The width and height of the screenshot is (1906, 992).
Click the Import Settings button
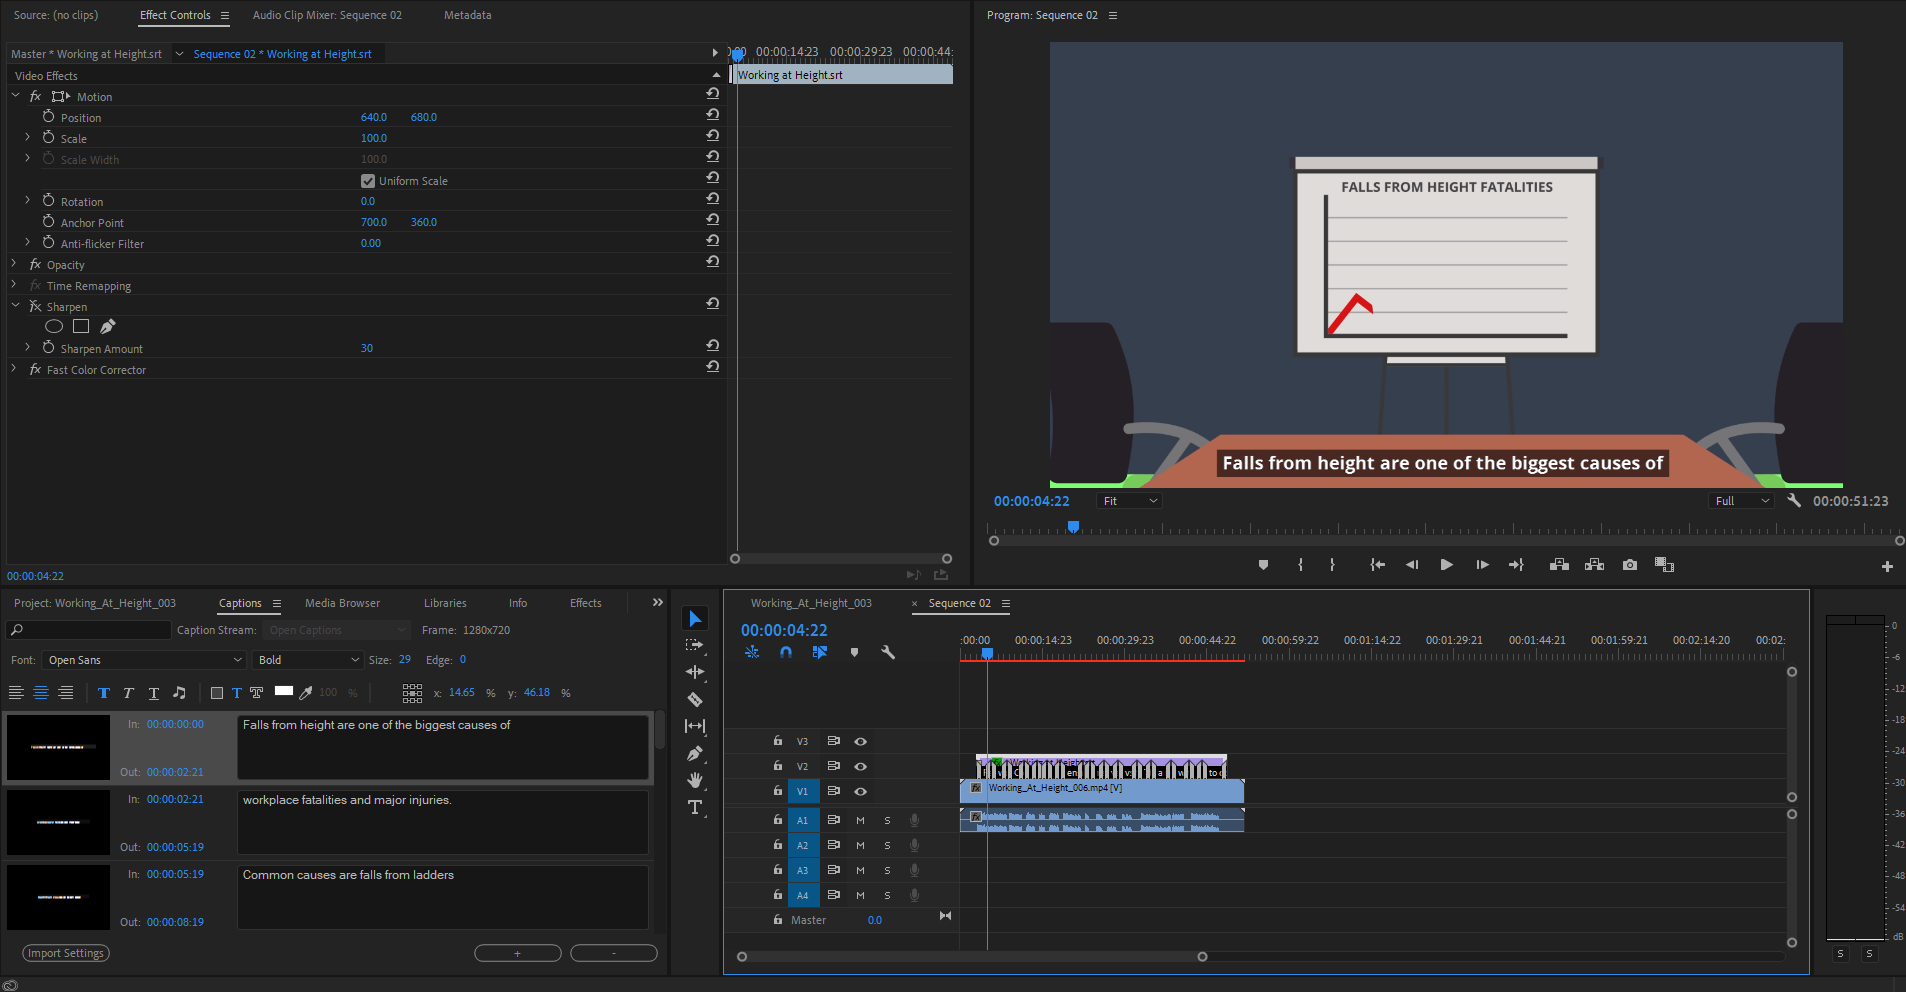66,953
